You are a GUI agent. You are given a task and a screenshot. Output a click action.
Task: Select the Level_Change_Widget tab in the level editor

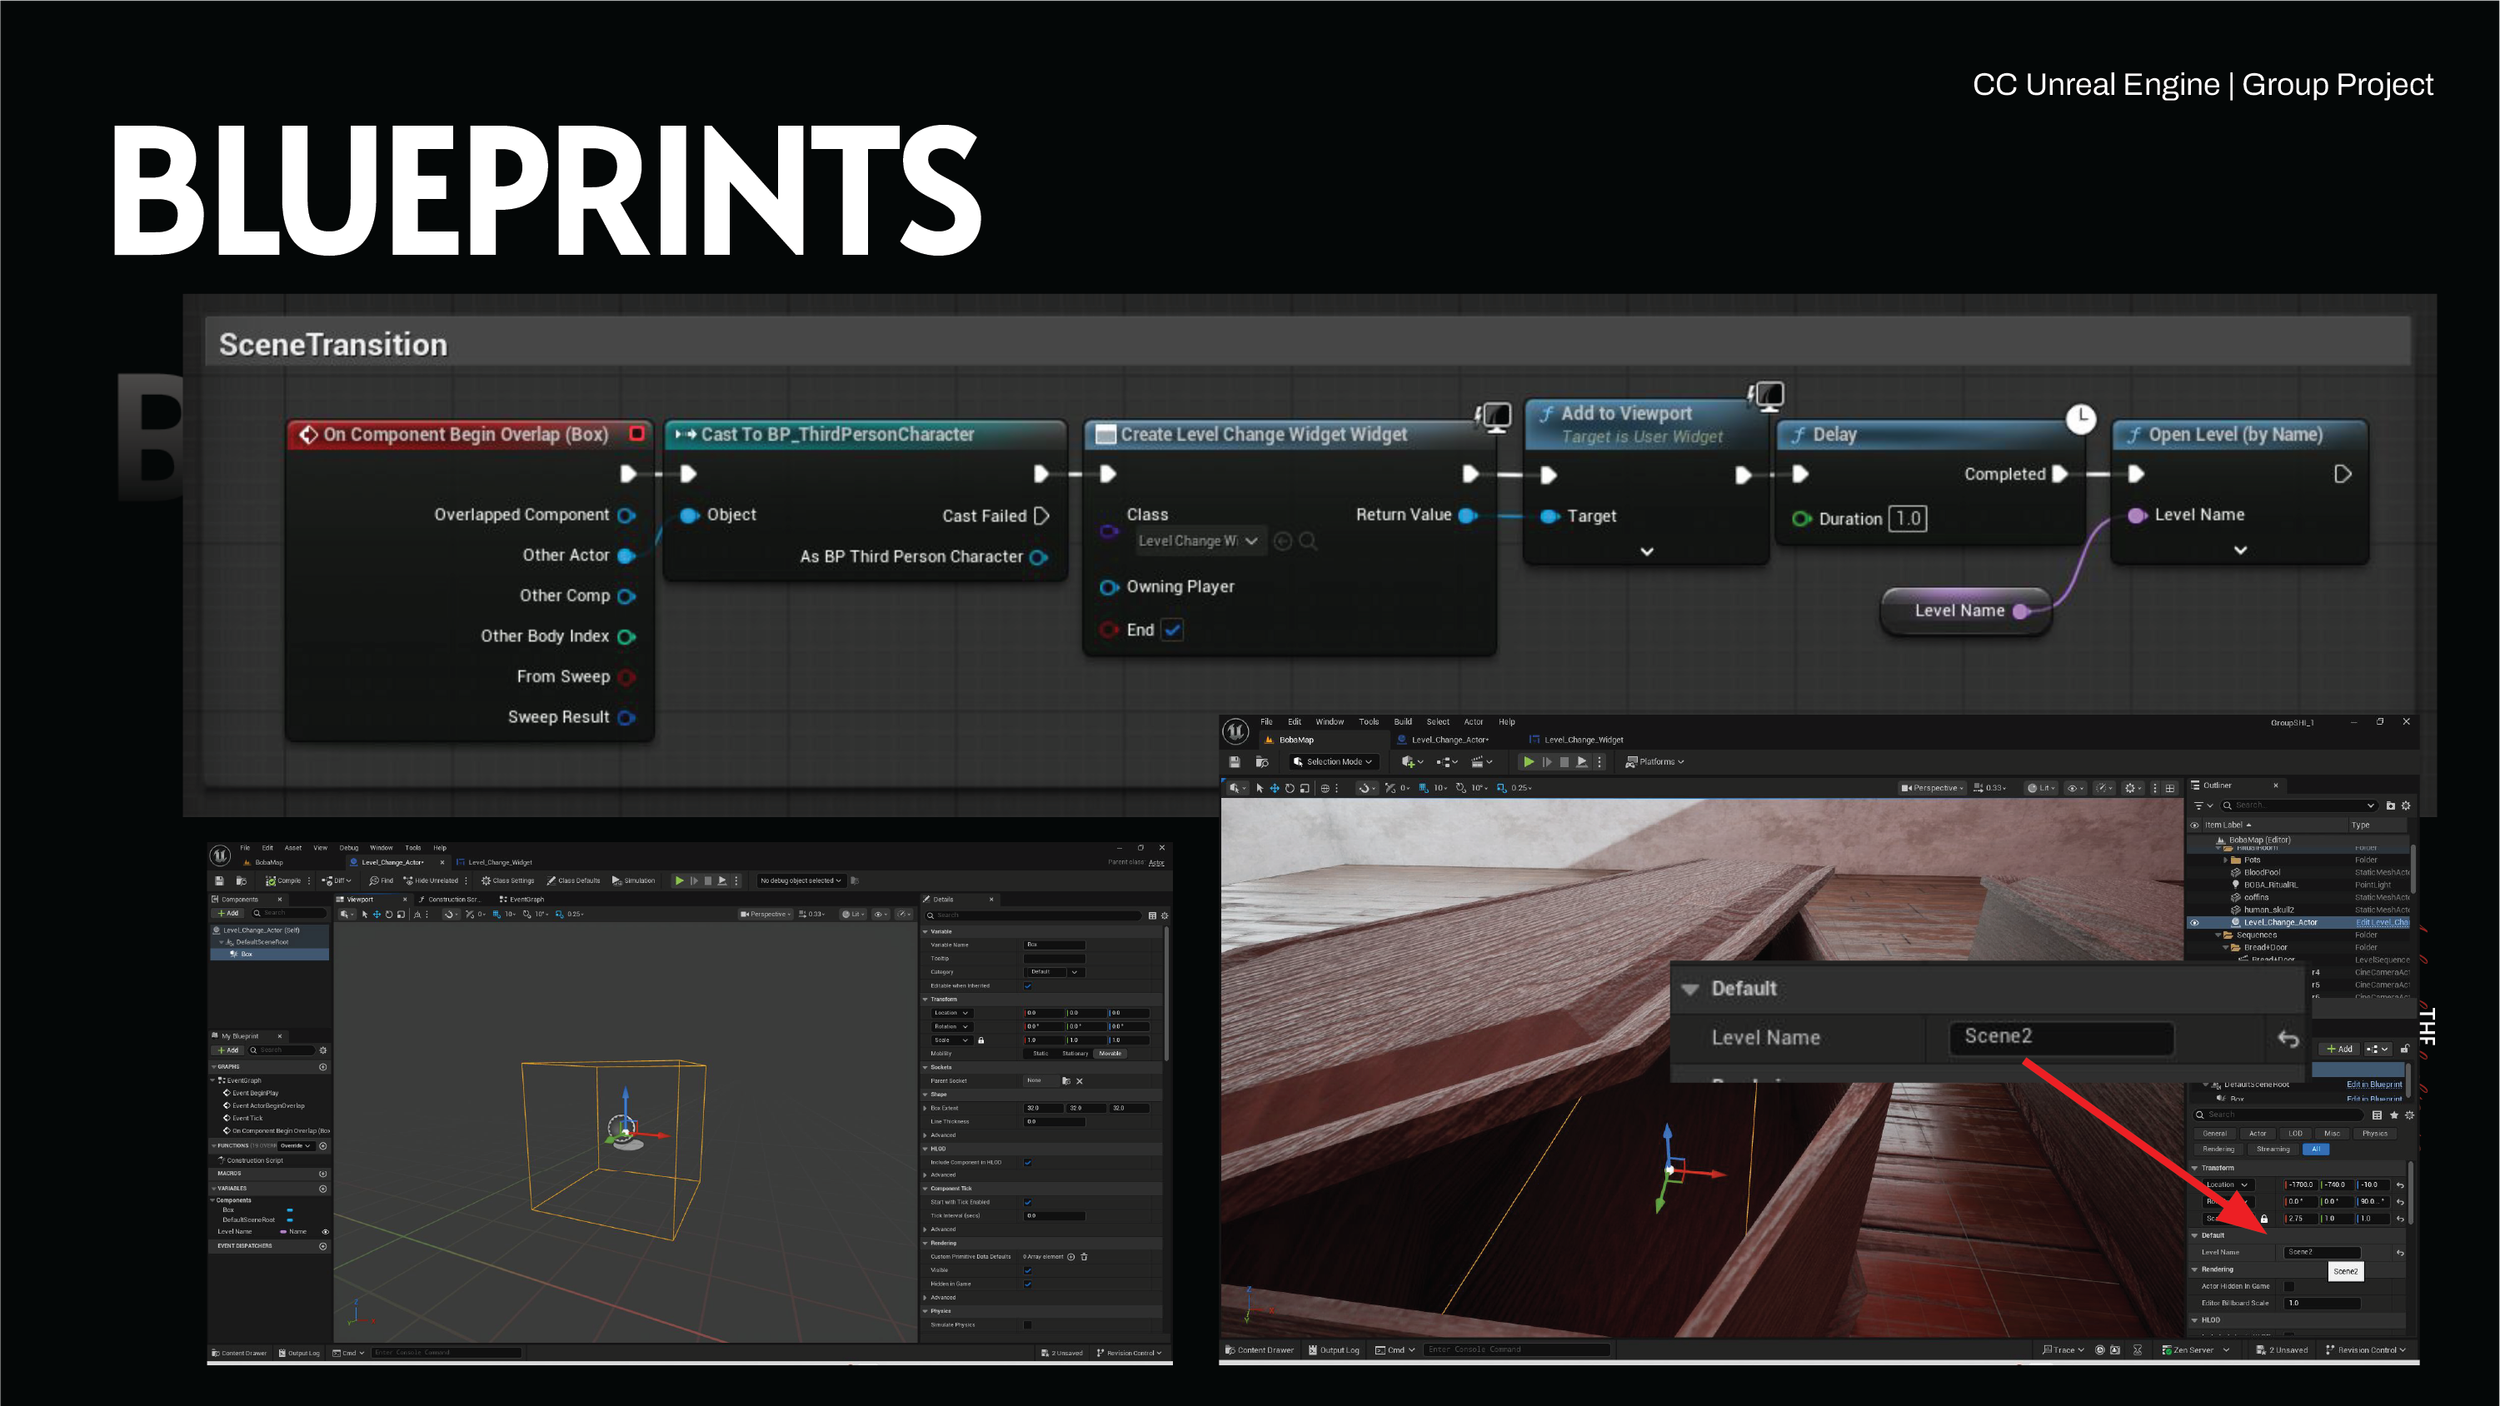1577,740
